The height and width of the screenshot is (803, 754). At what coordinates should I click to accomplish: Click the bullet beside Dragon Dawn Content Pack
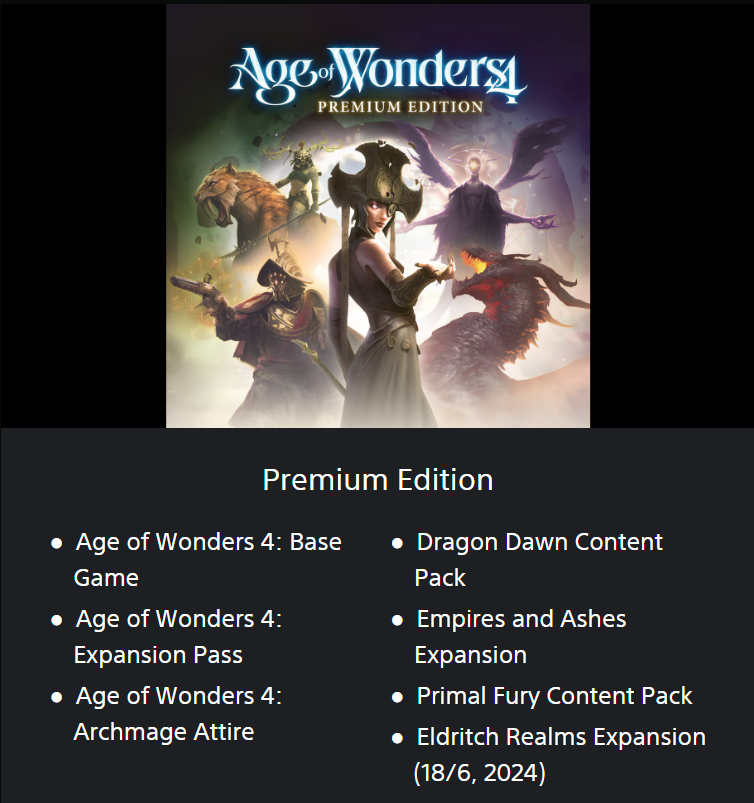tap(397, 543)
